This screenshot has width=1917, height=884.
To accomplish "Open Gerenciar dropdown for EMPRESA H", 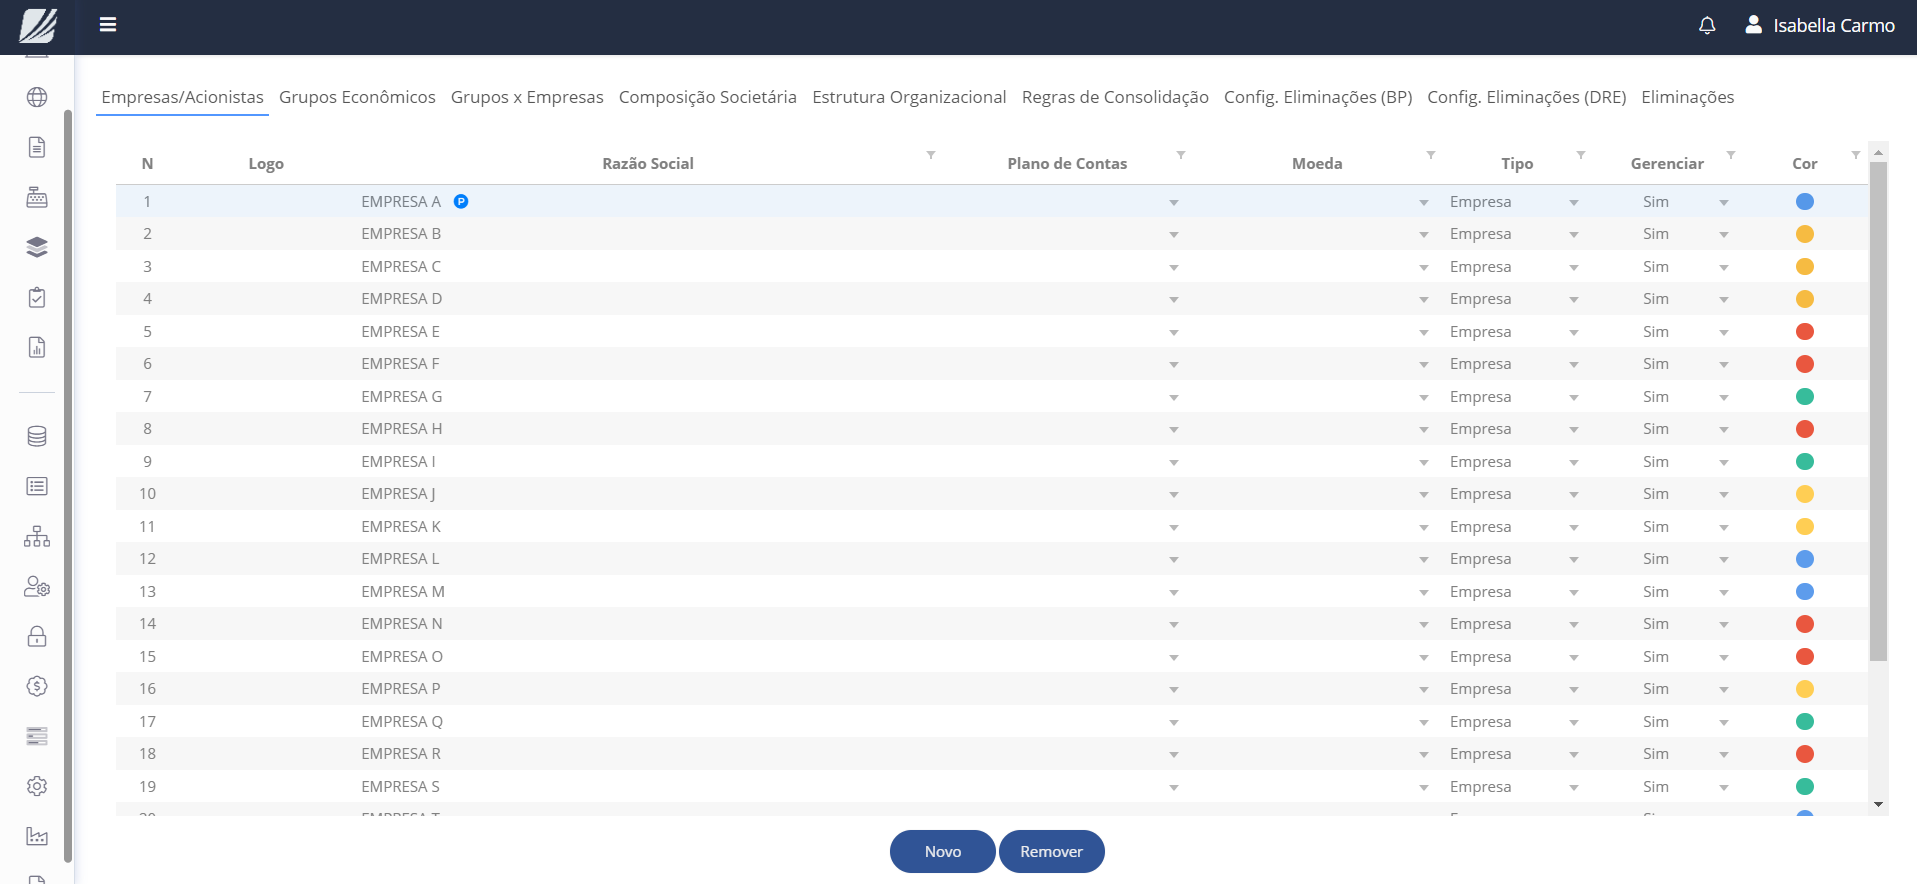I will 1724,430.
